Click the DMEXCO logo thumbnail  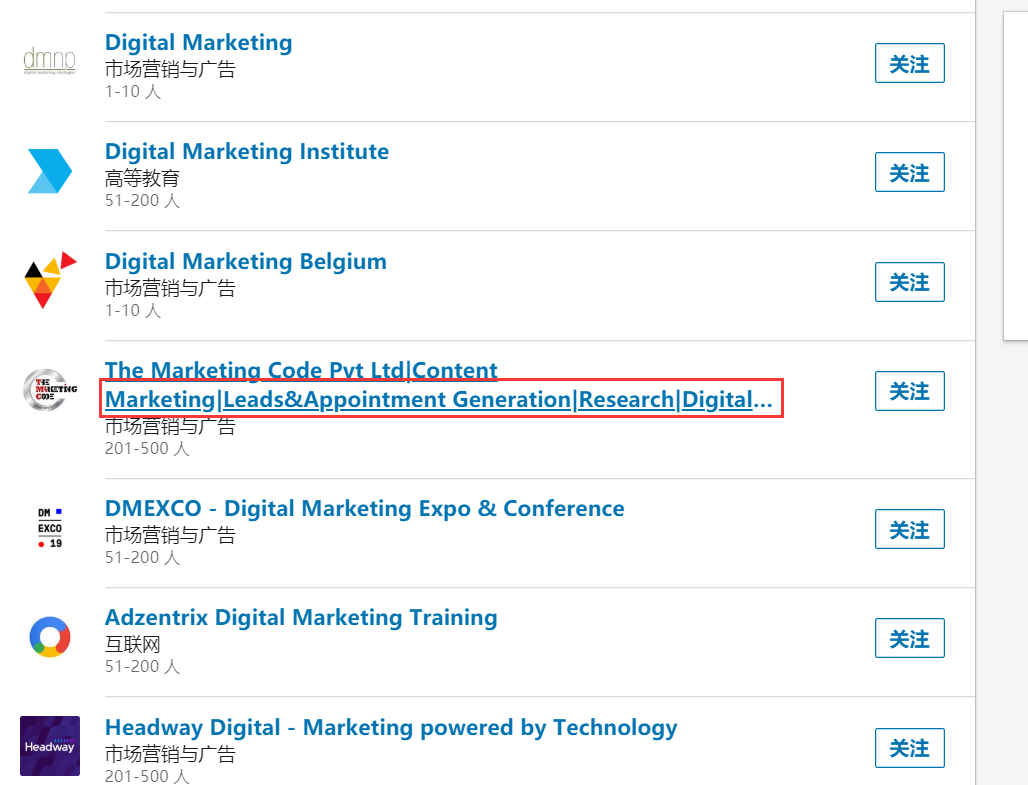tap(49, 527)
